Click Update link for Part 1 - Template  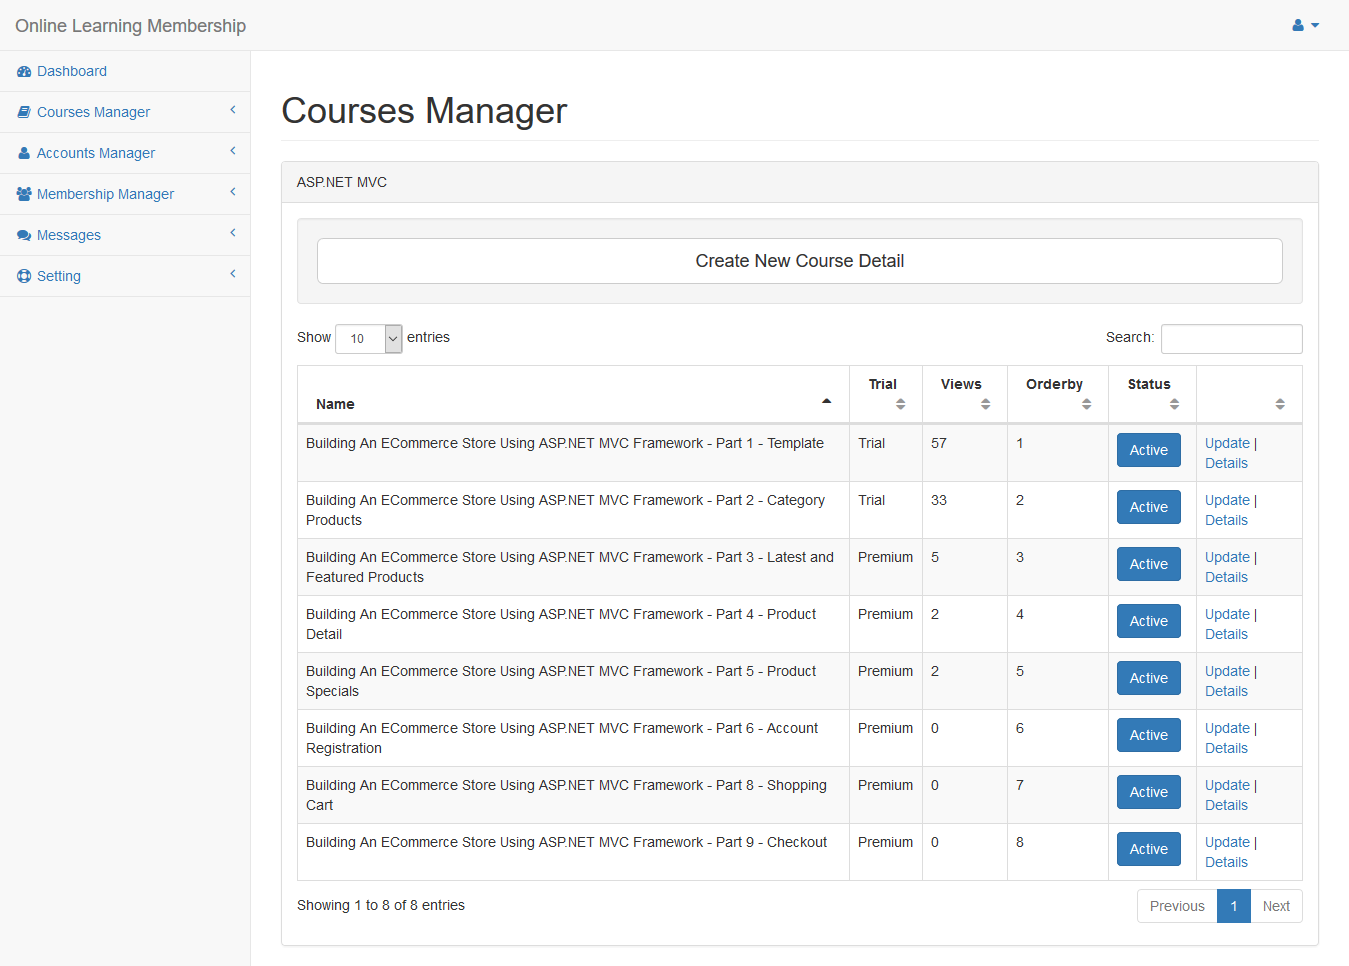(x=1227, y=443)
